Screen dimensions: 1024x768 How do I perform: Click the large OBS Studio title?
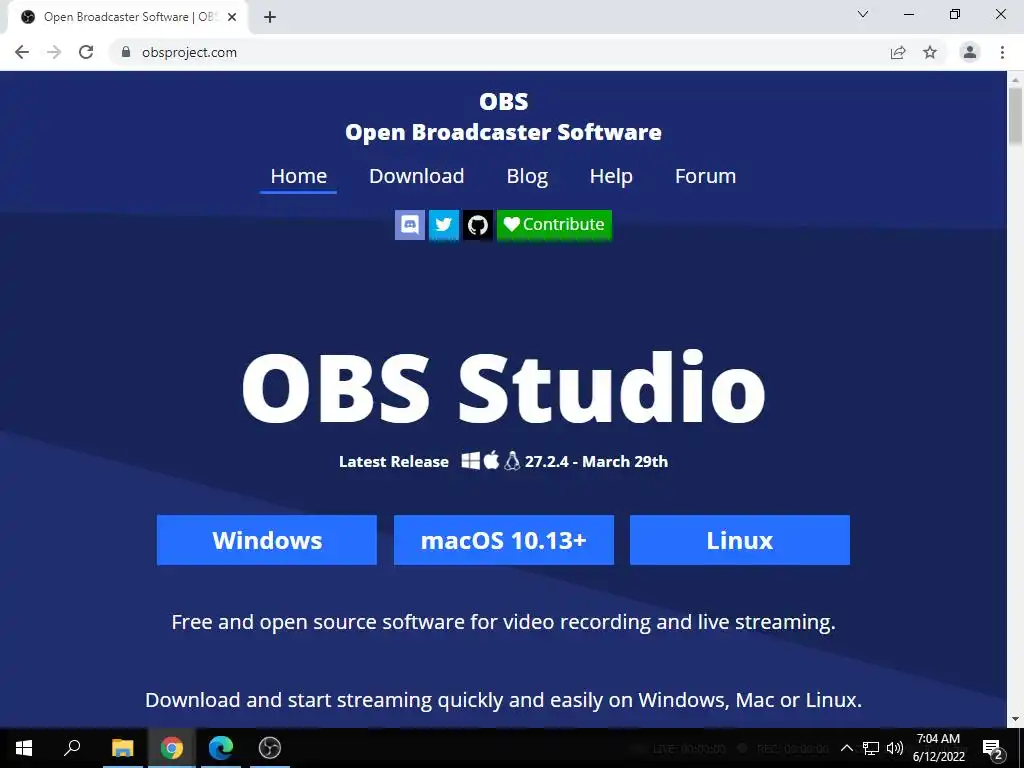(504, 388)
